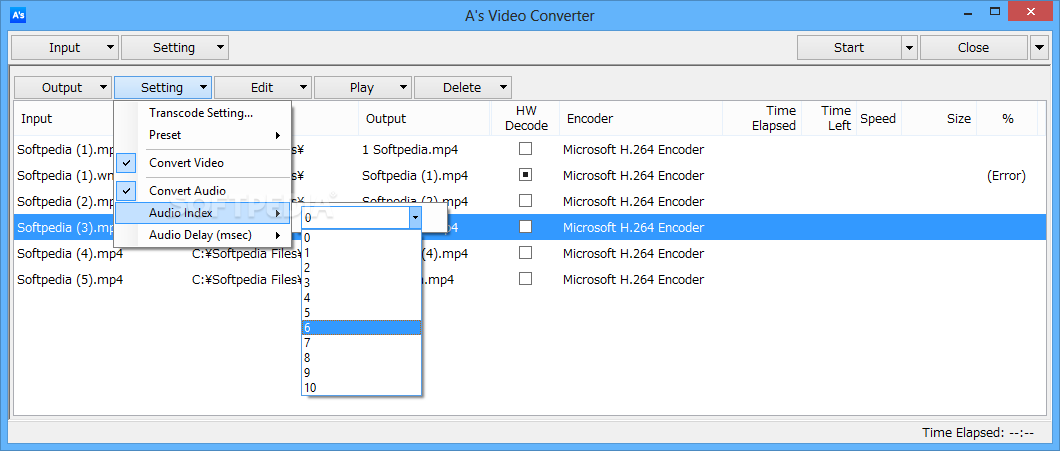Image resolution: width=1060 pixels, height=451 pixels.
Task: Click the A's app icon in title bar
Action: 18,14
